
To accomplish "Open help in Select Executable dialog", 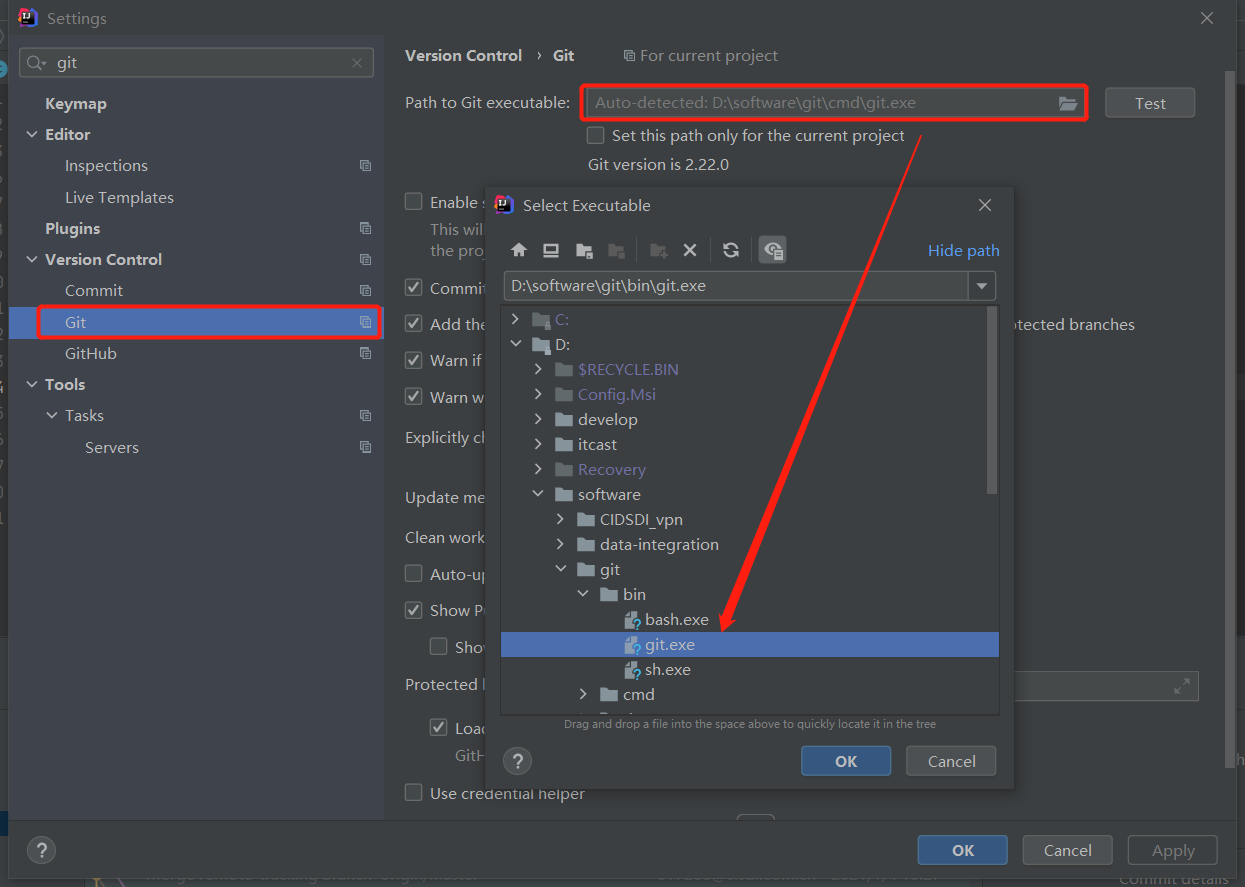I will [517, 762].
